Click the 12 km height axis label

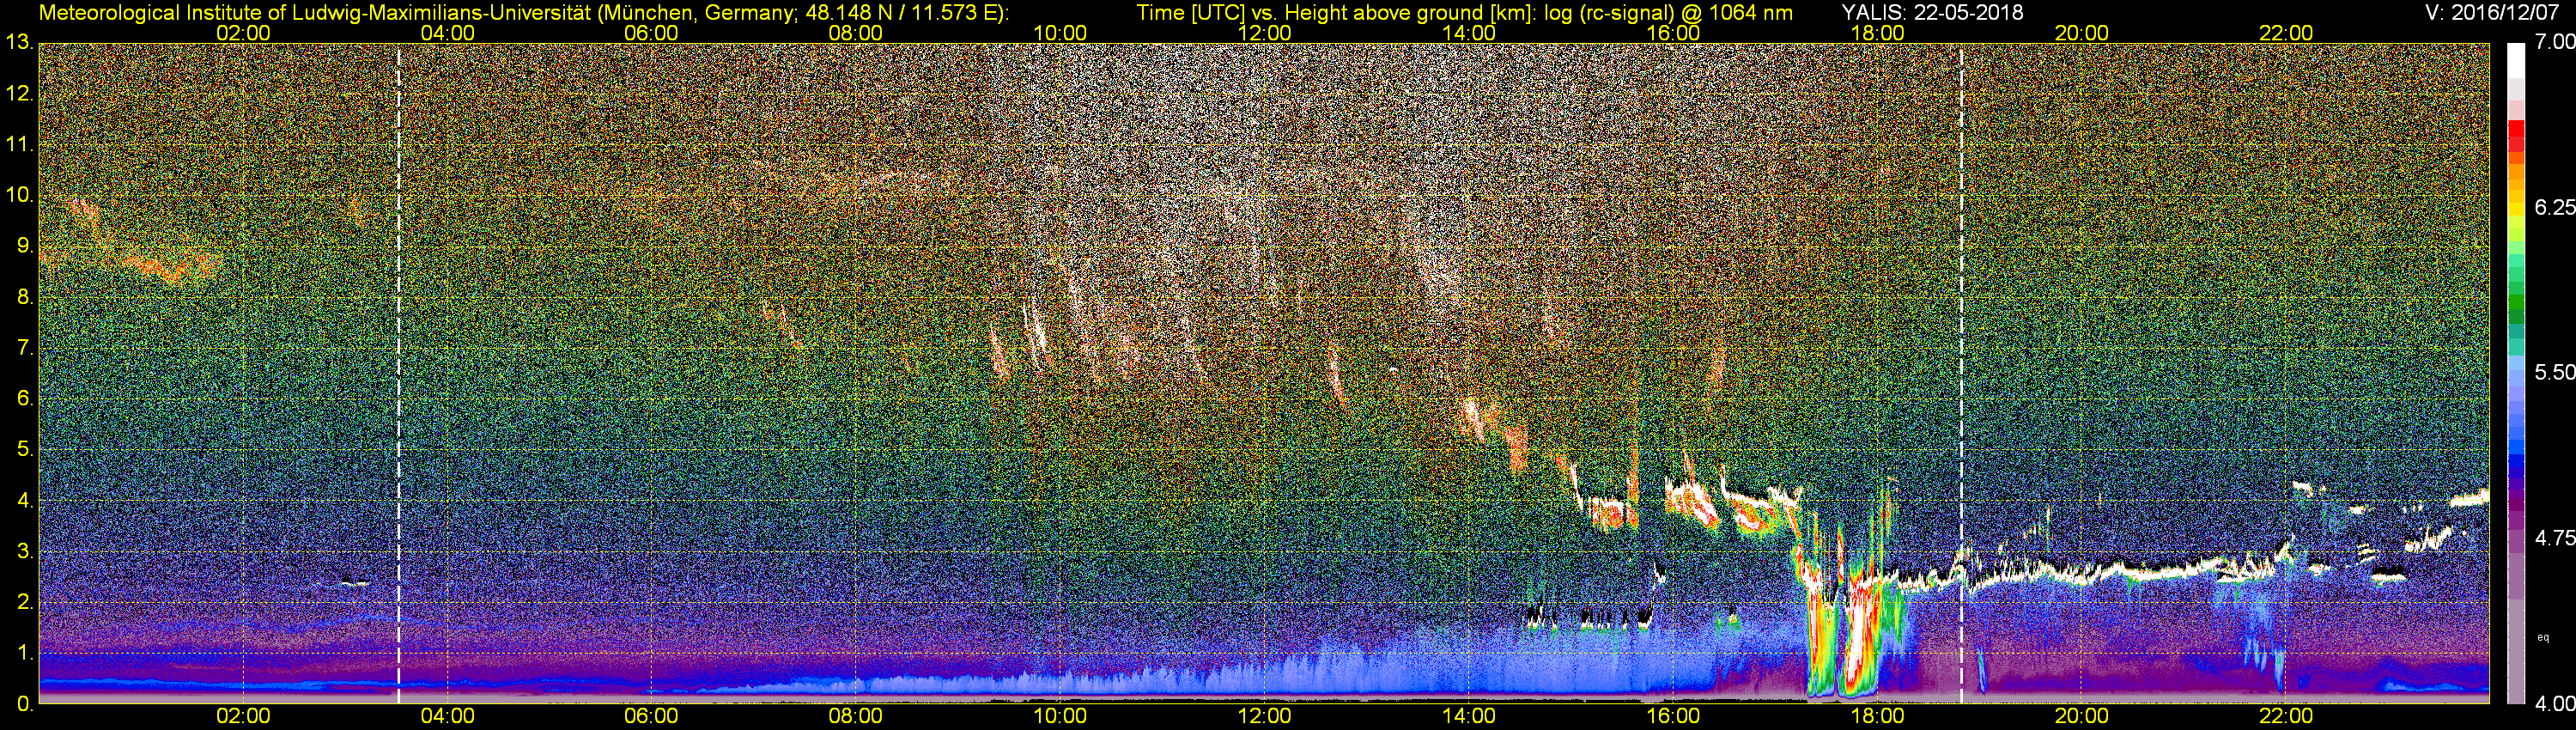click(18, 94)
